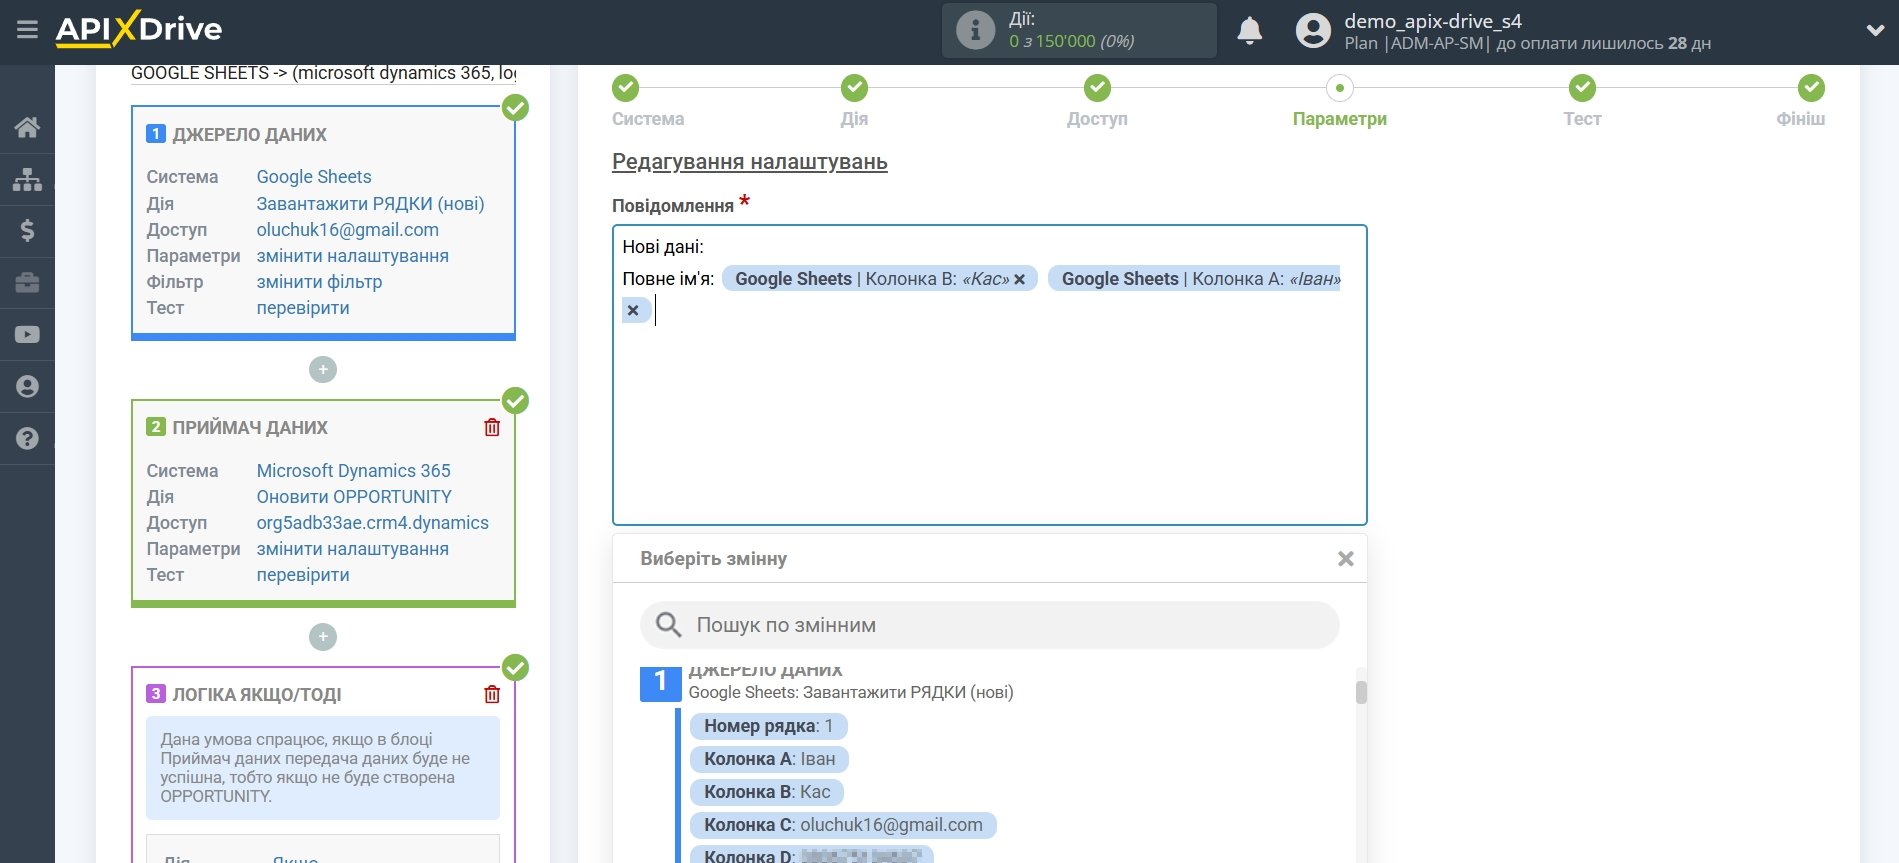Viewport: 1899px width, 863px height.
Task: Delete the ПРИЙМАЧ ДАНИХ block
Action: (492, 427)
